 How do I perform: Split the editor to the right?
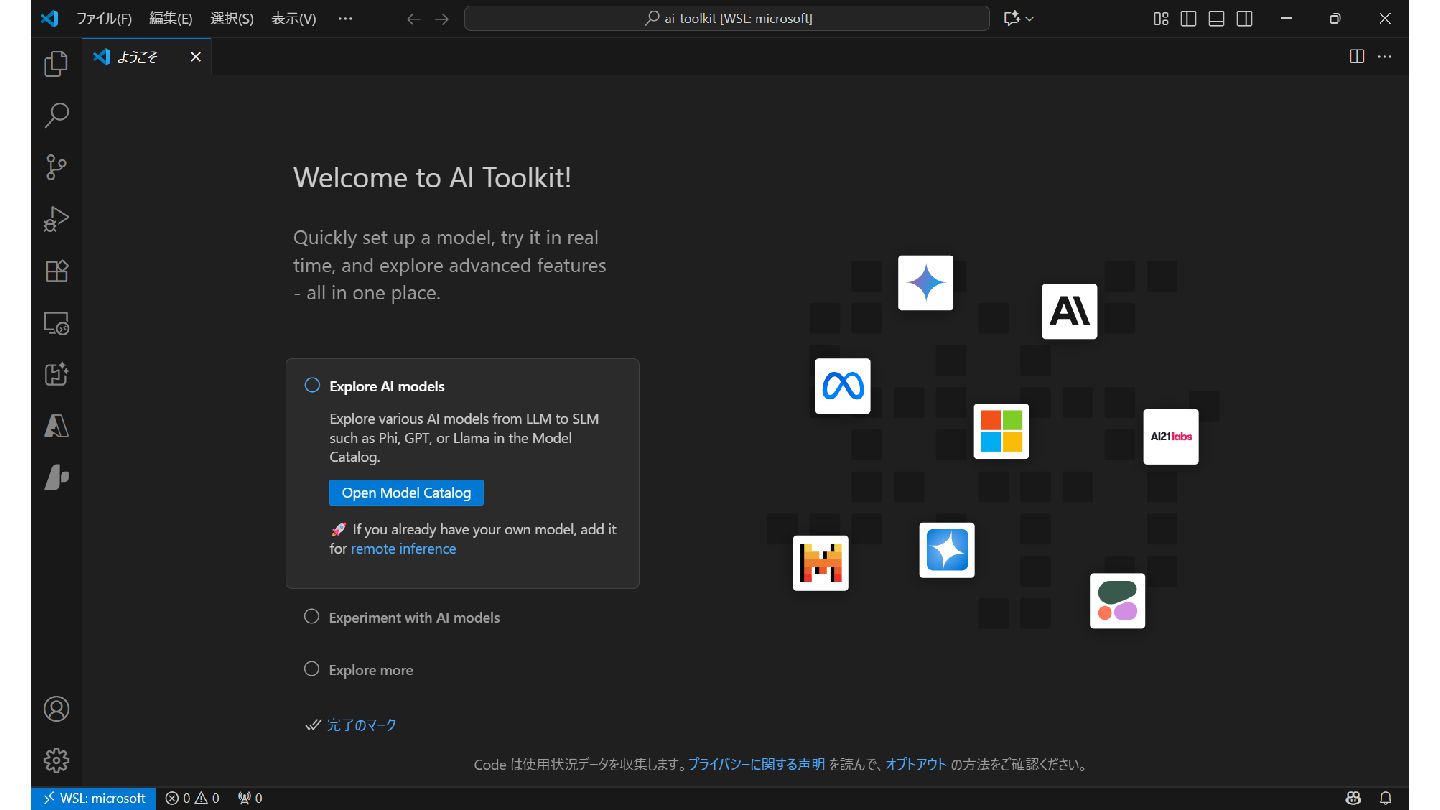(1357, 56)
